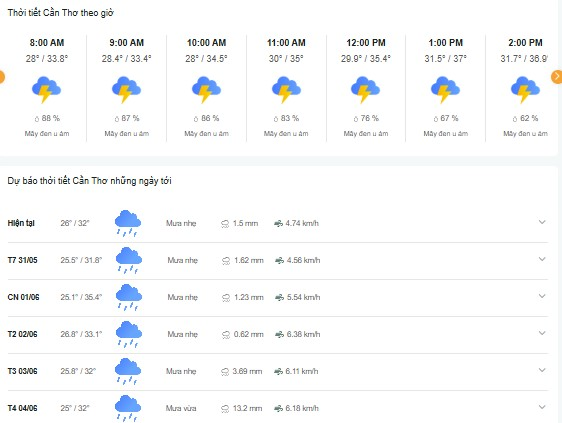Click the rain cloud icon for T4 04/06
Viewport: 562px width, 423px height.
[128, 408]
